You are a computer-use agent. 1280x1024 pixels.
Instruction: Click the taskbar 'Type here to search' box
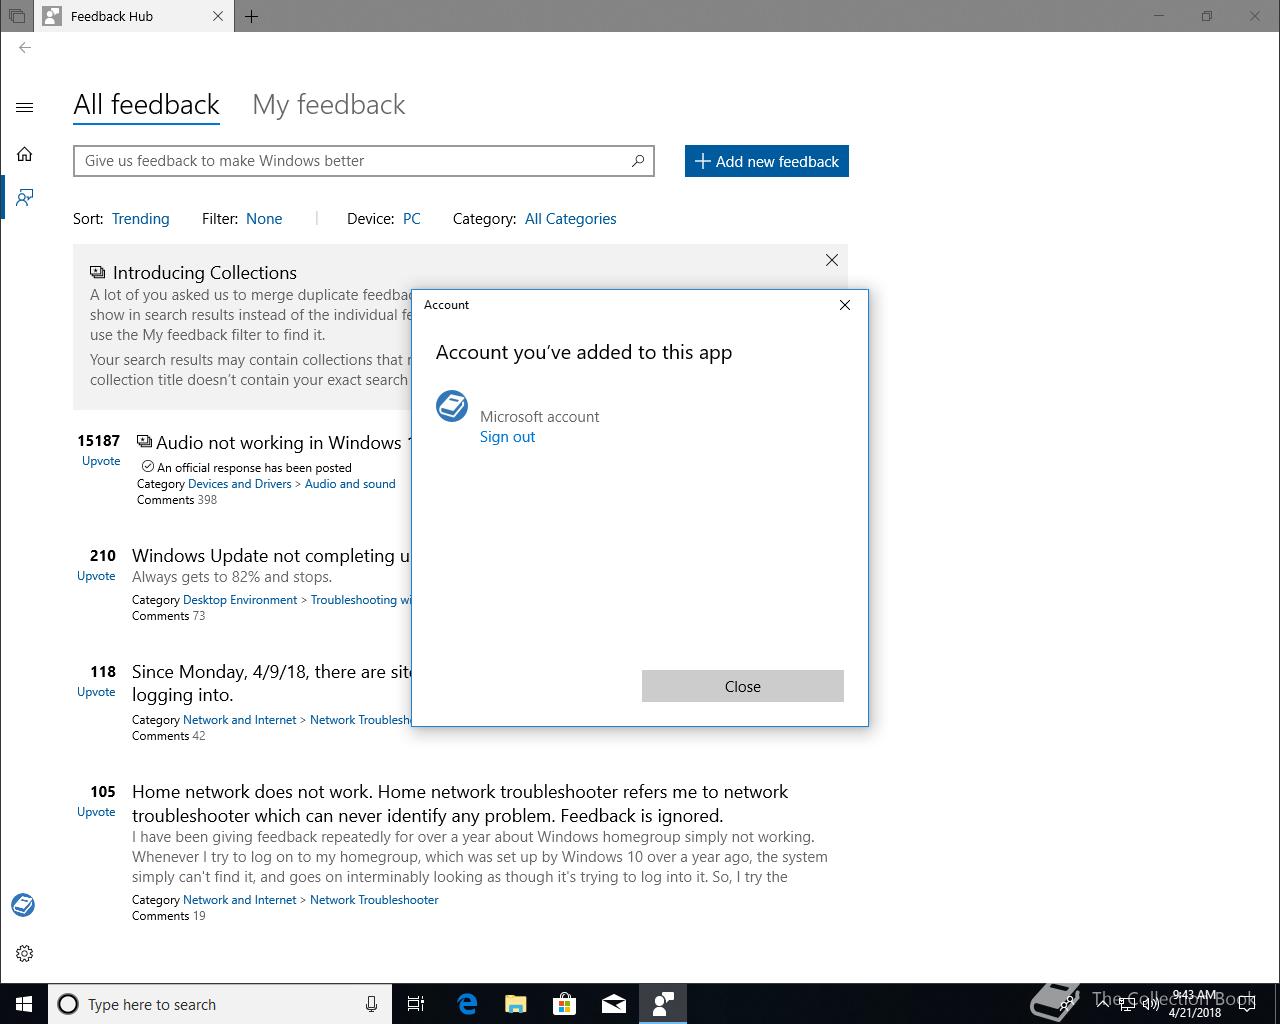(x=219, y=1004)
